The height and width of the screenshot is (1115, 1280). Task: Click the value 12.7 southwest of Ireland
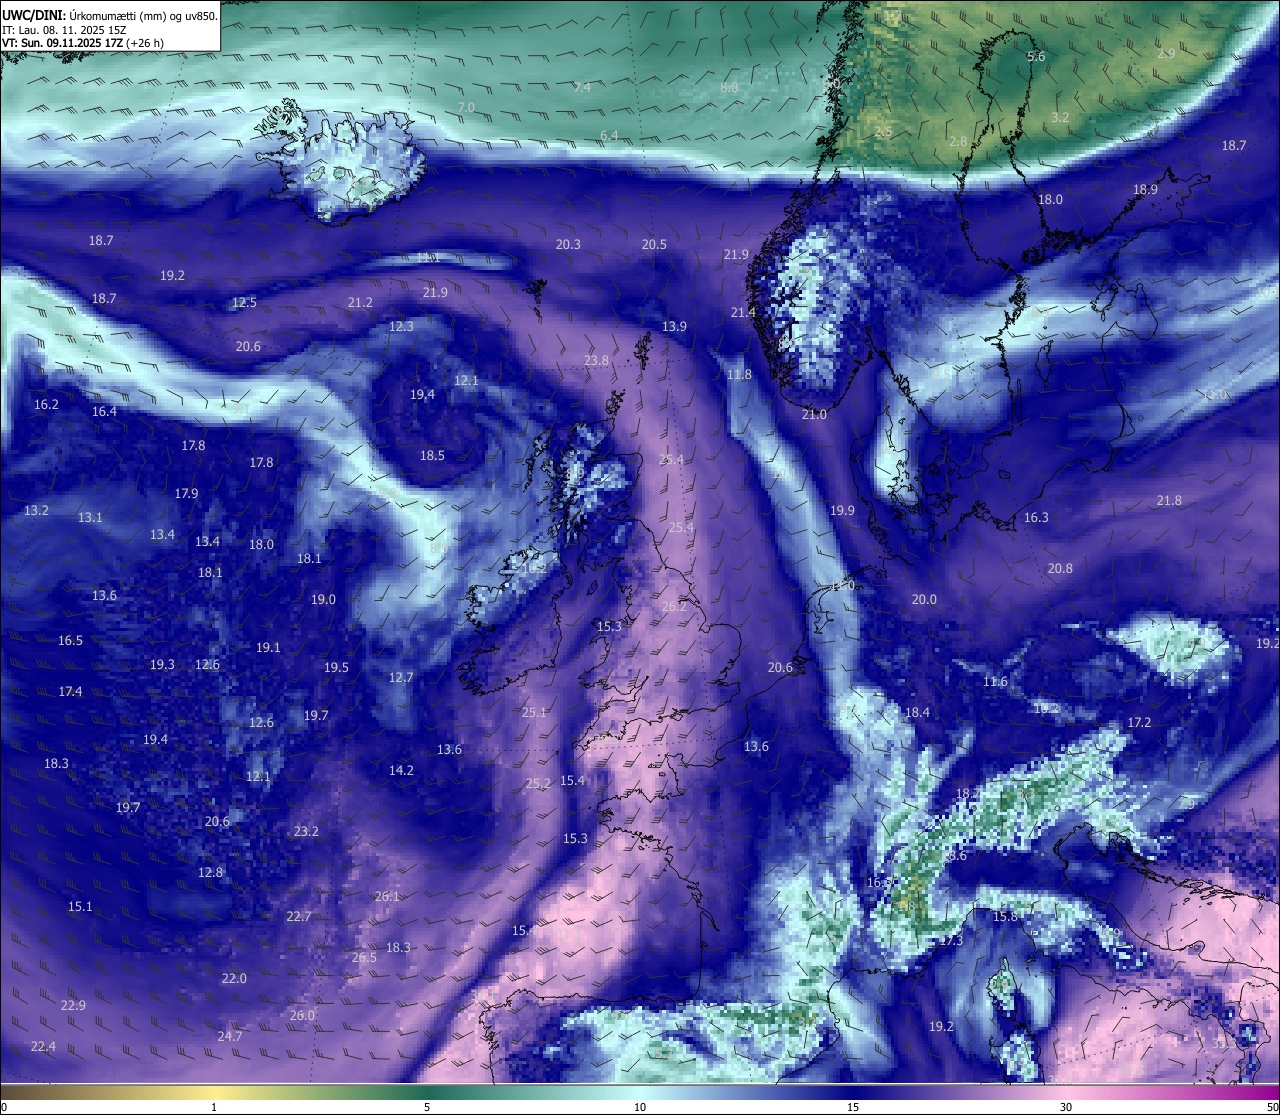pyautogui.click(x=401, y=677)
